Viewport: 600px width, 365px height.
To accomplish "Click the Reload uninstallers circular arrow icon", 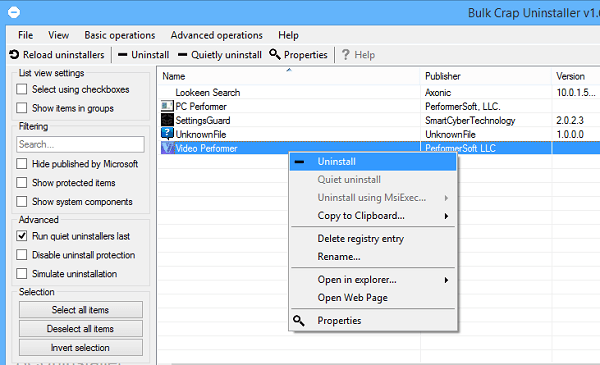I will [14, 55].
